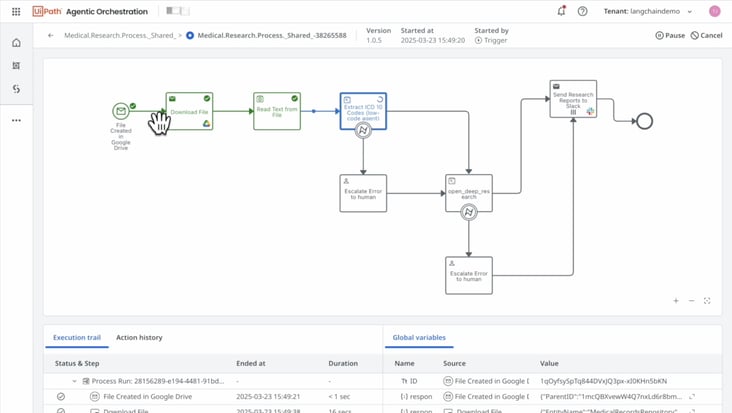Select the Extract ICD 10 Codes node
Viewport: 732px width, 413px height.
(363, 109)
